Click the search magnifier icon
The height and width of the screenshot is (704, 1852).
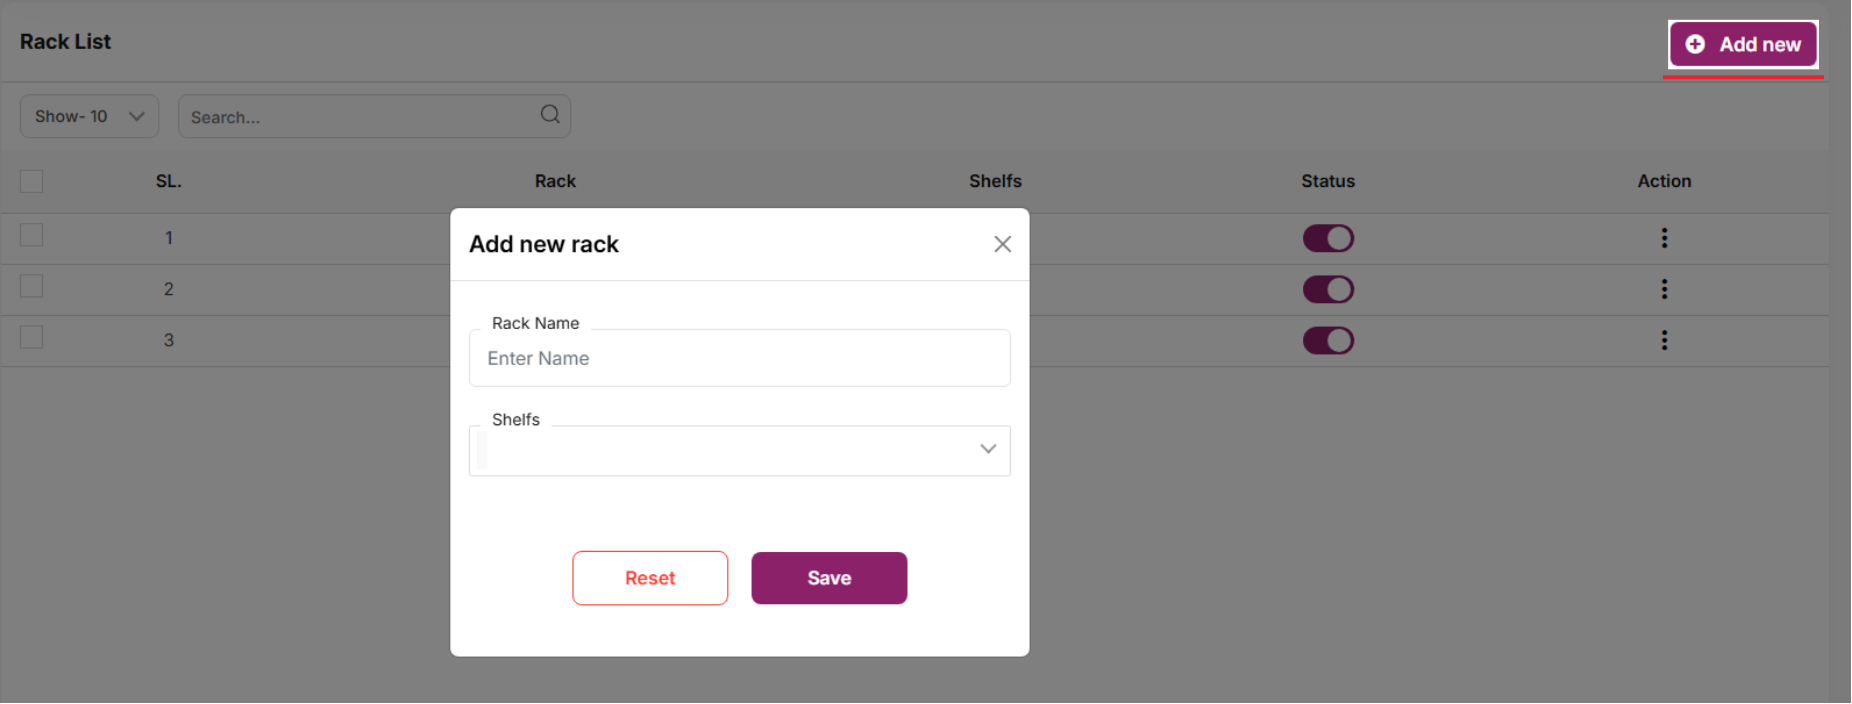550,115
